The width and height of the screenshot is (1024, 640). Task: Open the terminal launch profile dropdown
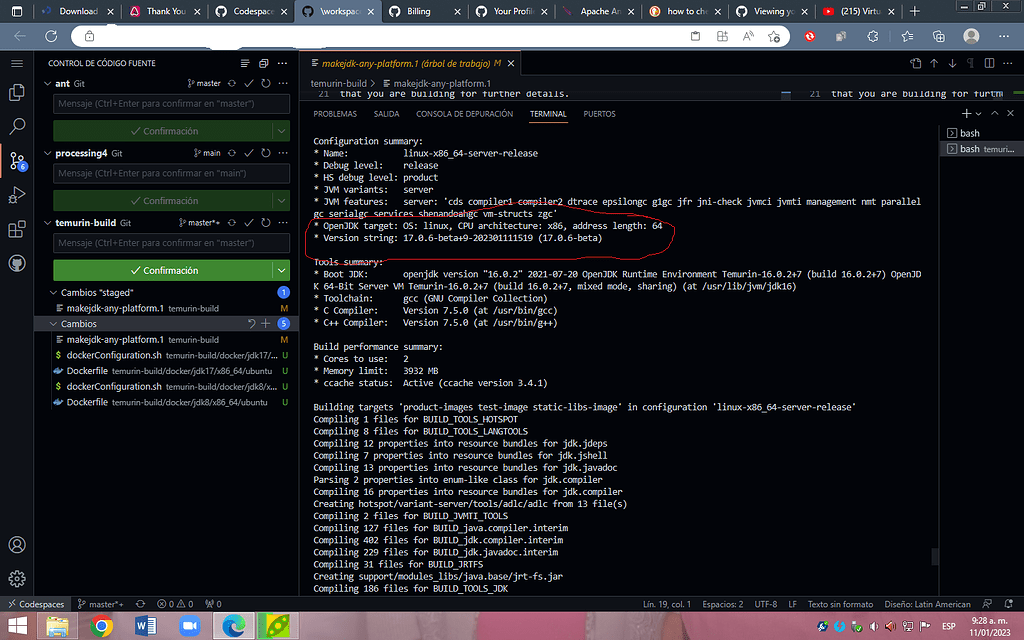tap(978, 113)
